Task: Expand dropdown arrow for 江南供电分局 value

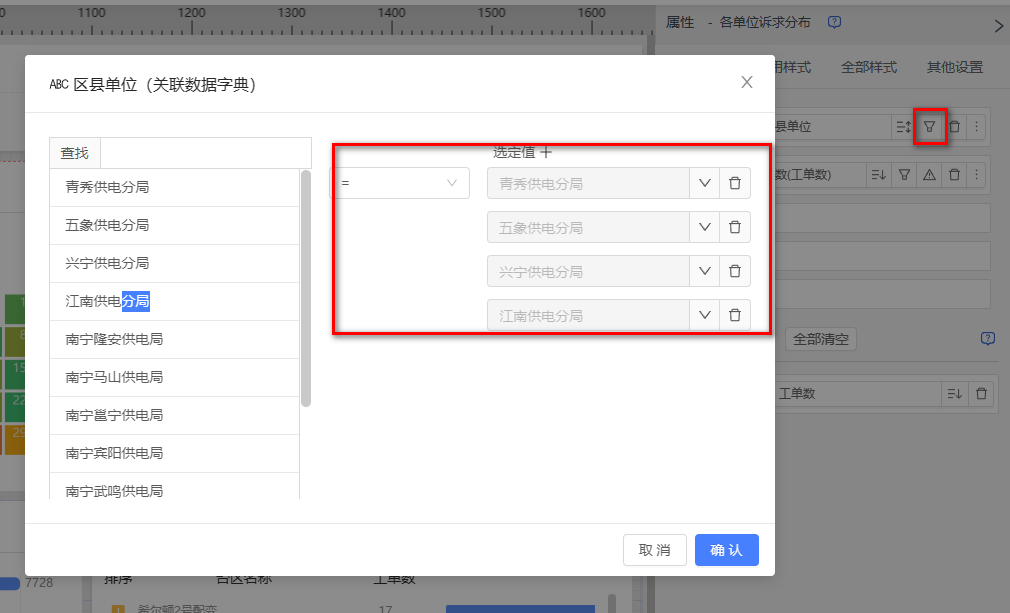Action: [704, 316]
